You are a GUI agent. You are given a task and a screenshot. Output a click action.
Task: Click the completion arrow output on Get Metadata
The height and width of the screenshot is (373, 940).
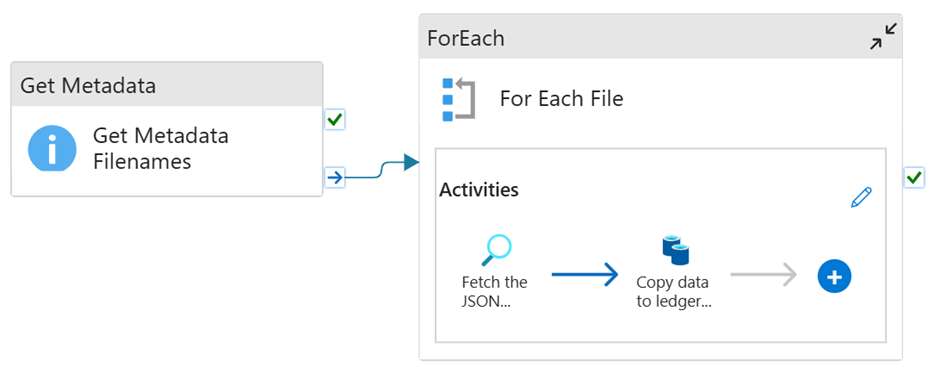pos(335,177)
